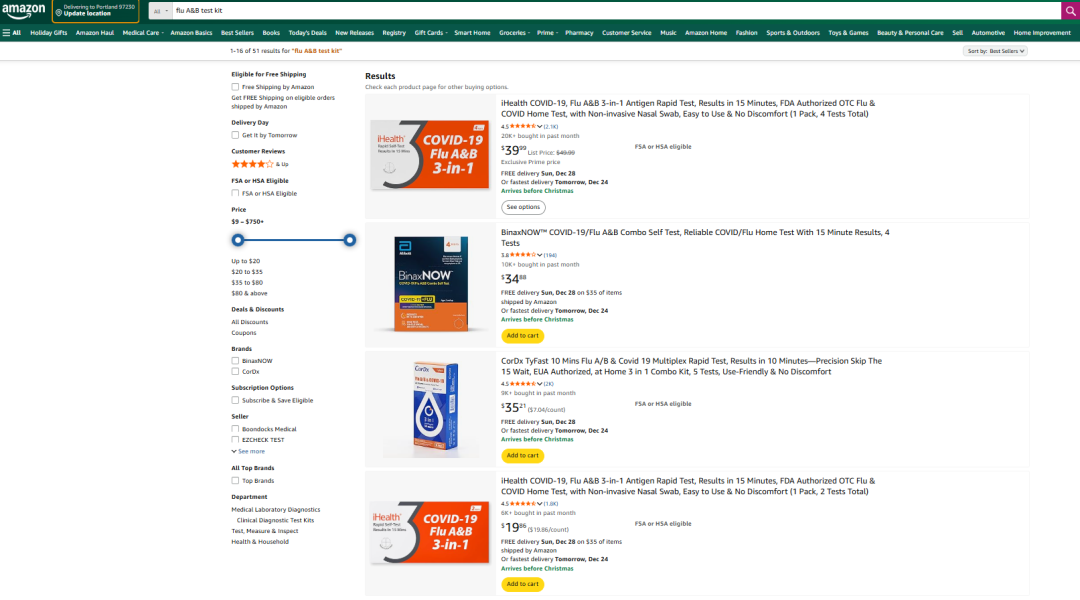The image size is (1080, 600).
Task: Click See options for iHealth 4-test kit
Action: point(523,207)
